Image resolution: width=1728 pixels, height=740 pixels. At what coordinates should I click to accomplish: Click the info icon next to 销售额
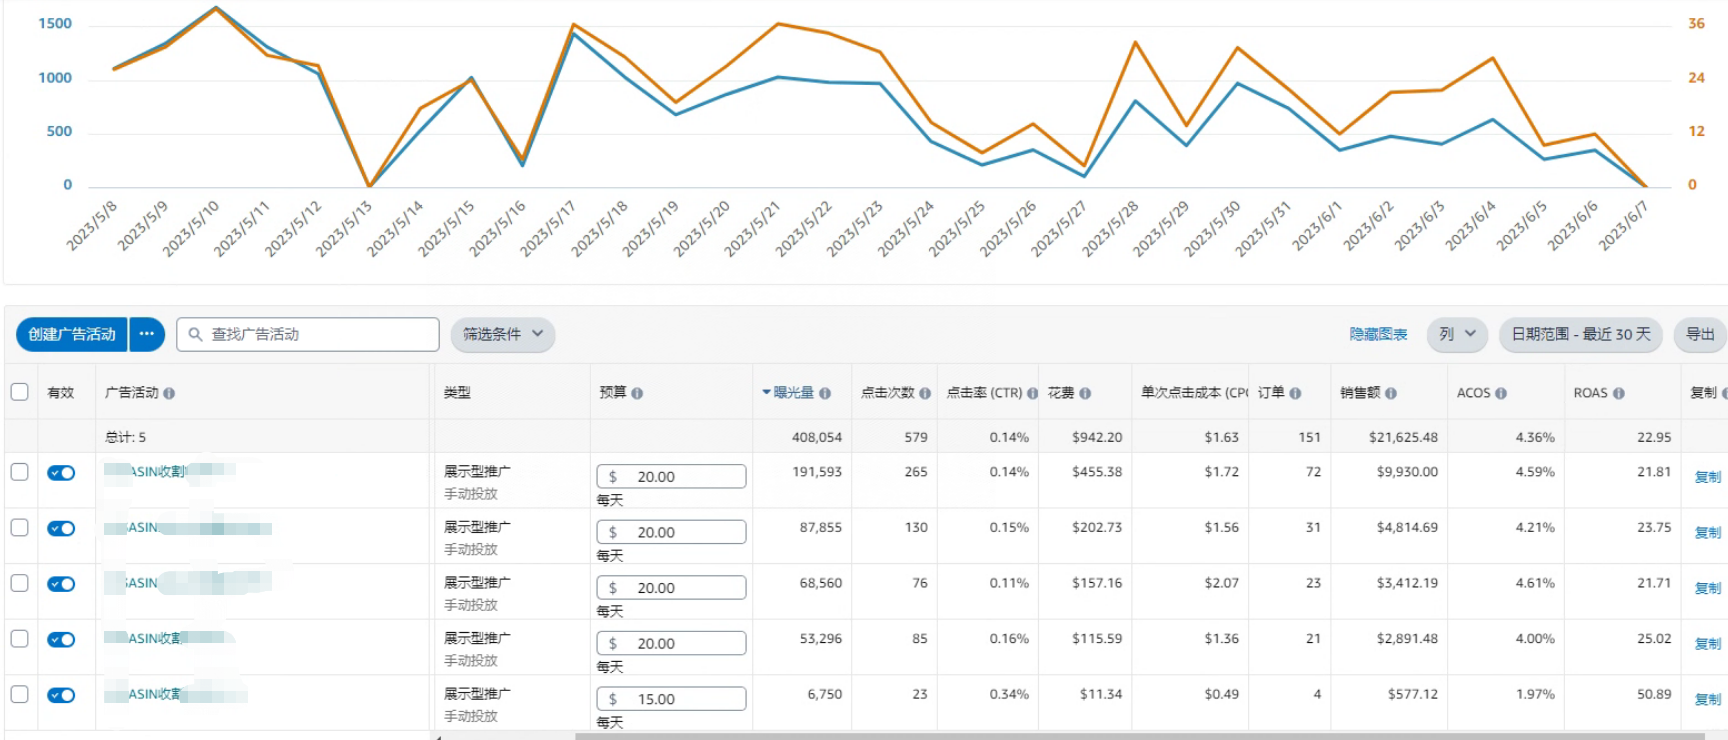click(1391, 394)
